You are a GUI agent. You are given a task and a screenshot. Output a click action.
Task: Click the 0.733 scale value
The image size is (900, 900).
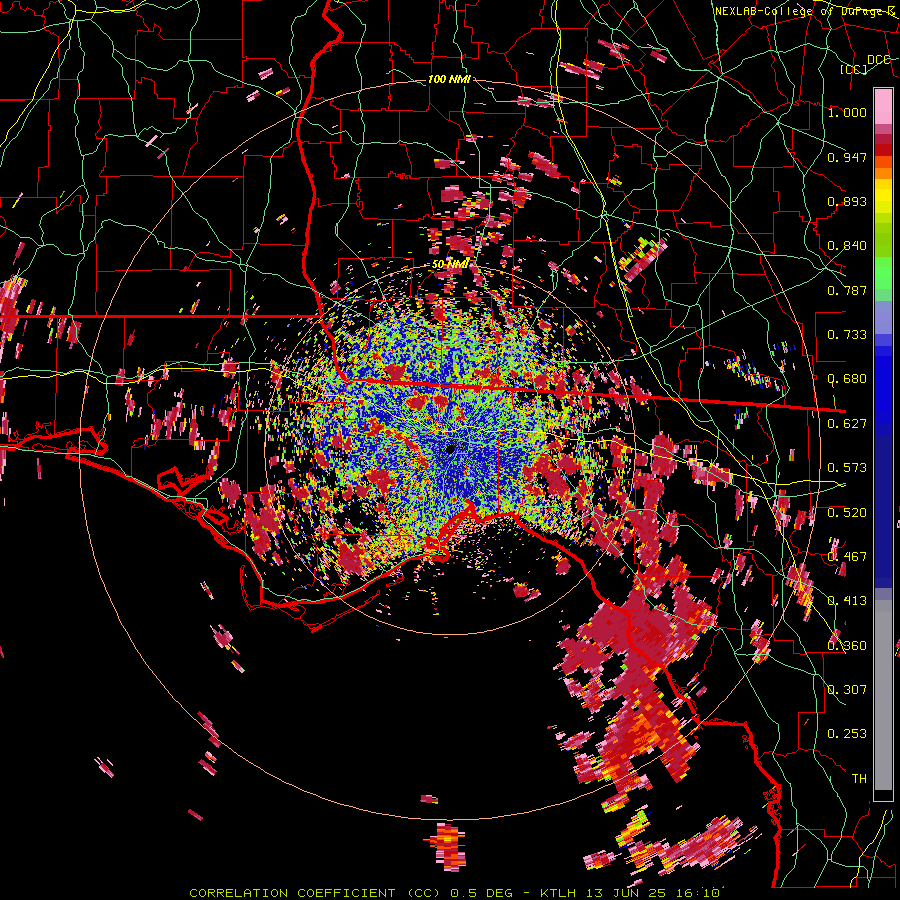click(847, 335)
